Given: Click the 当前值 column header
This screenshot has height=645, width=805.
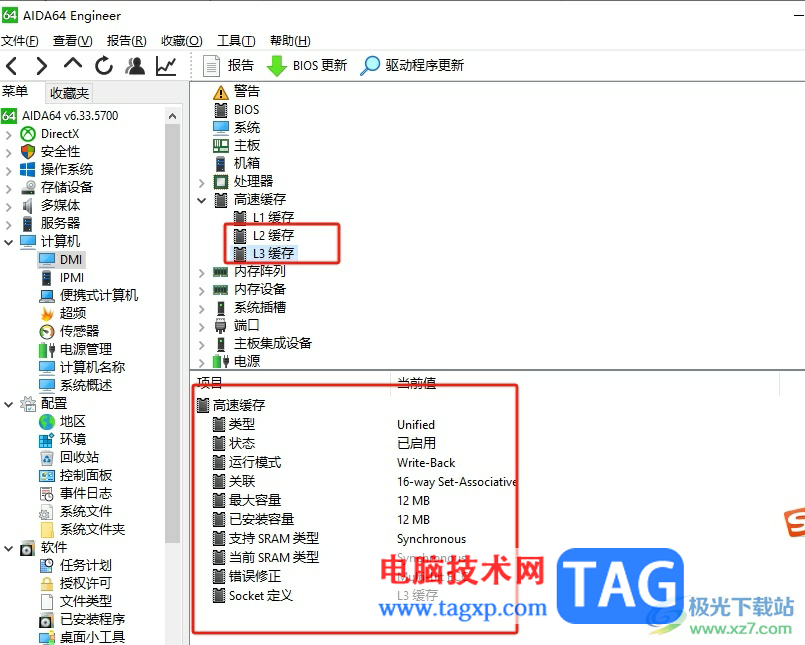Looking at the screenshot, I should click(x=416, y=383).
